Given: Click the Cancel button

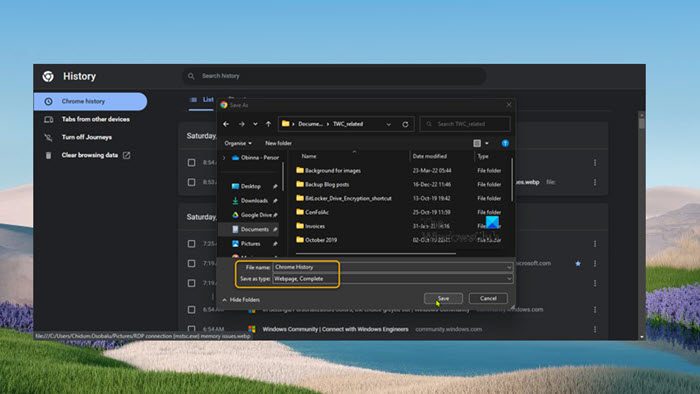Looking at the screenshot, I should (488, 298).
